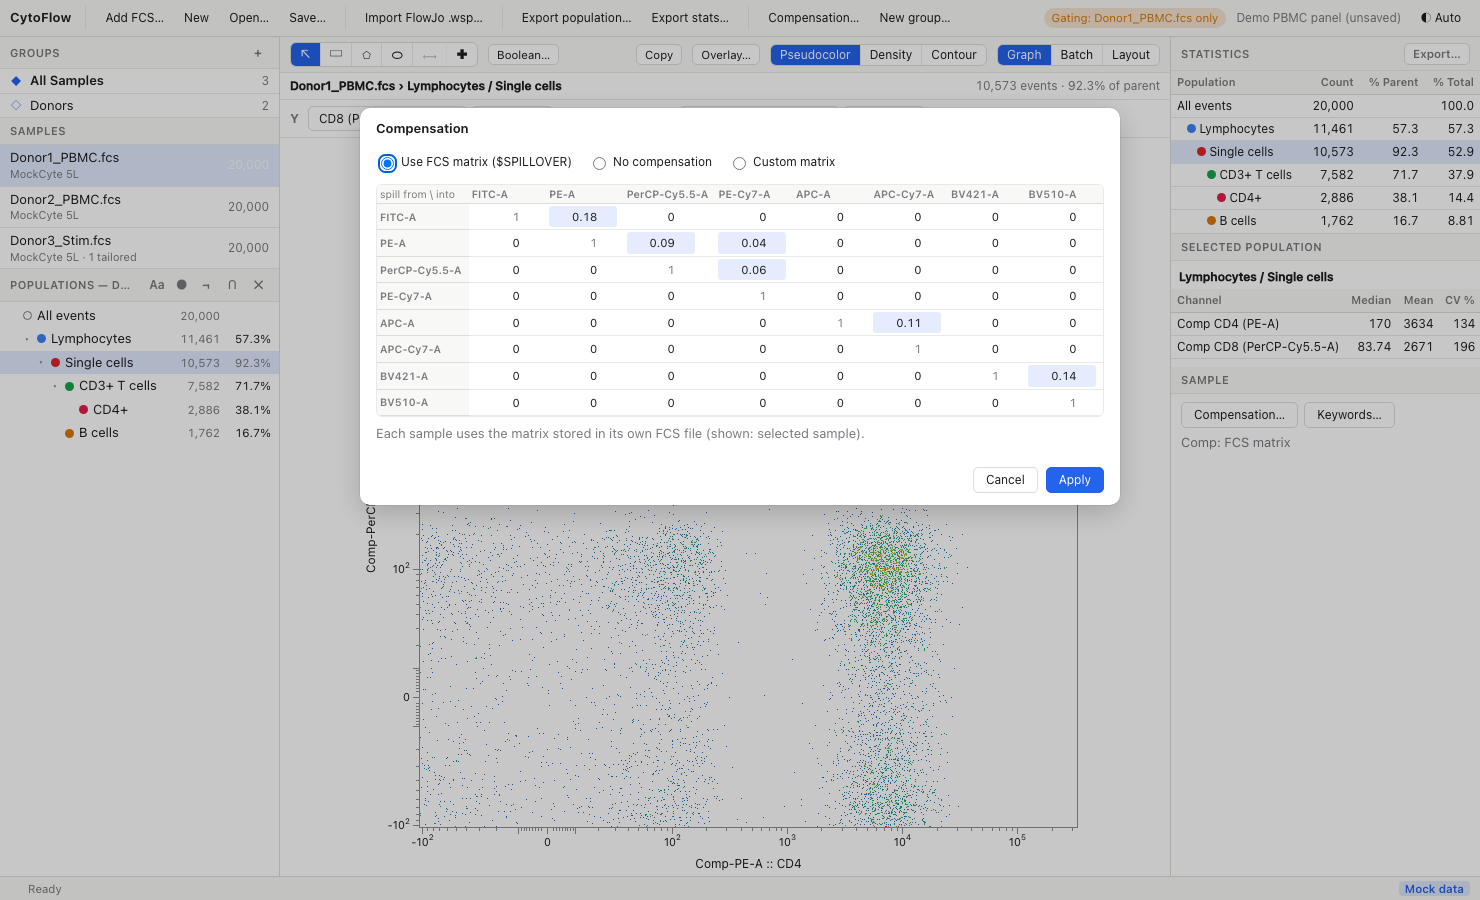Open the Y axis CD8 channel dropdown

tap(335, 118)
